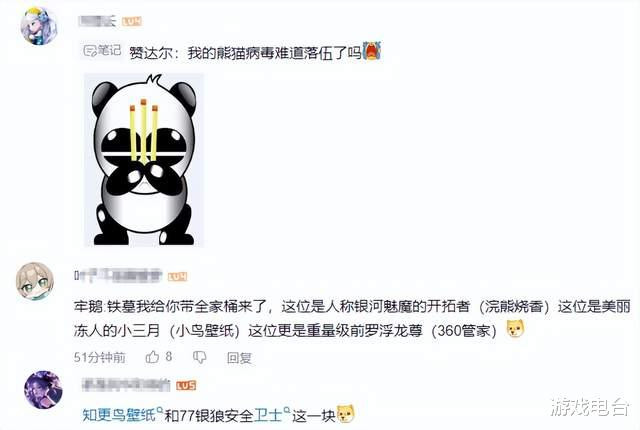The width and height of the screenshot is (640, 430).
Task: Like the comment with the thumbs-up icon
Action: pyautogui.click(x=152, y=357)
